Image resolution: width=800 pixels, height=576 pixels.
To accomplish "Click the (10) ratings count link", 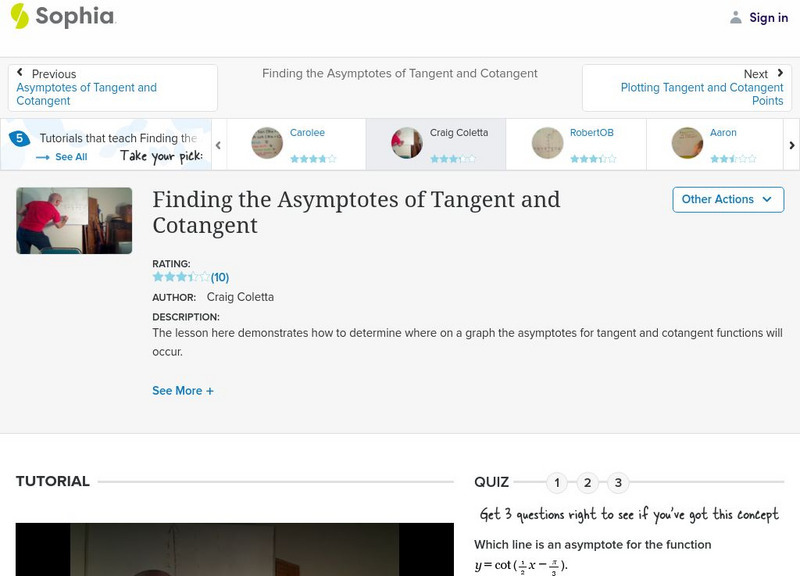I will (218, 278).
